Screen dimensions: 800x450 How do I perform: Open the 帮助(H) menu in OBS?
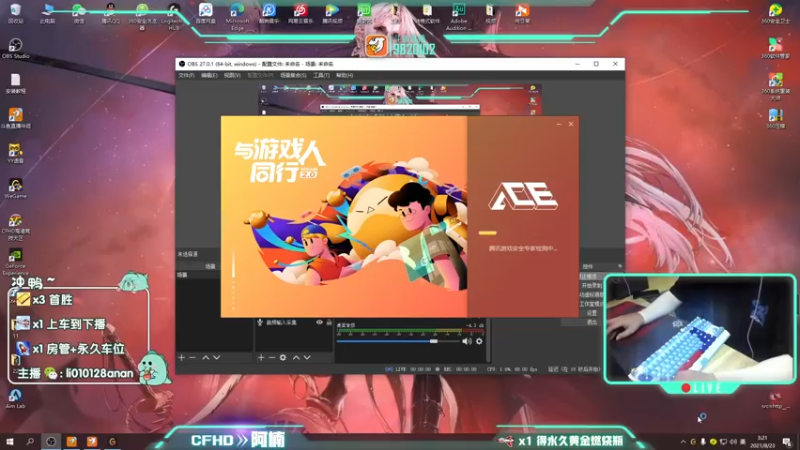point(344,76)
